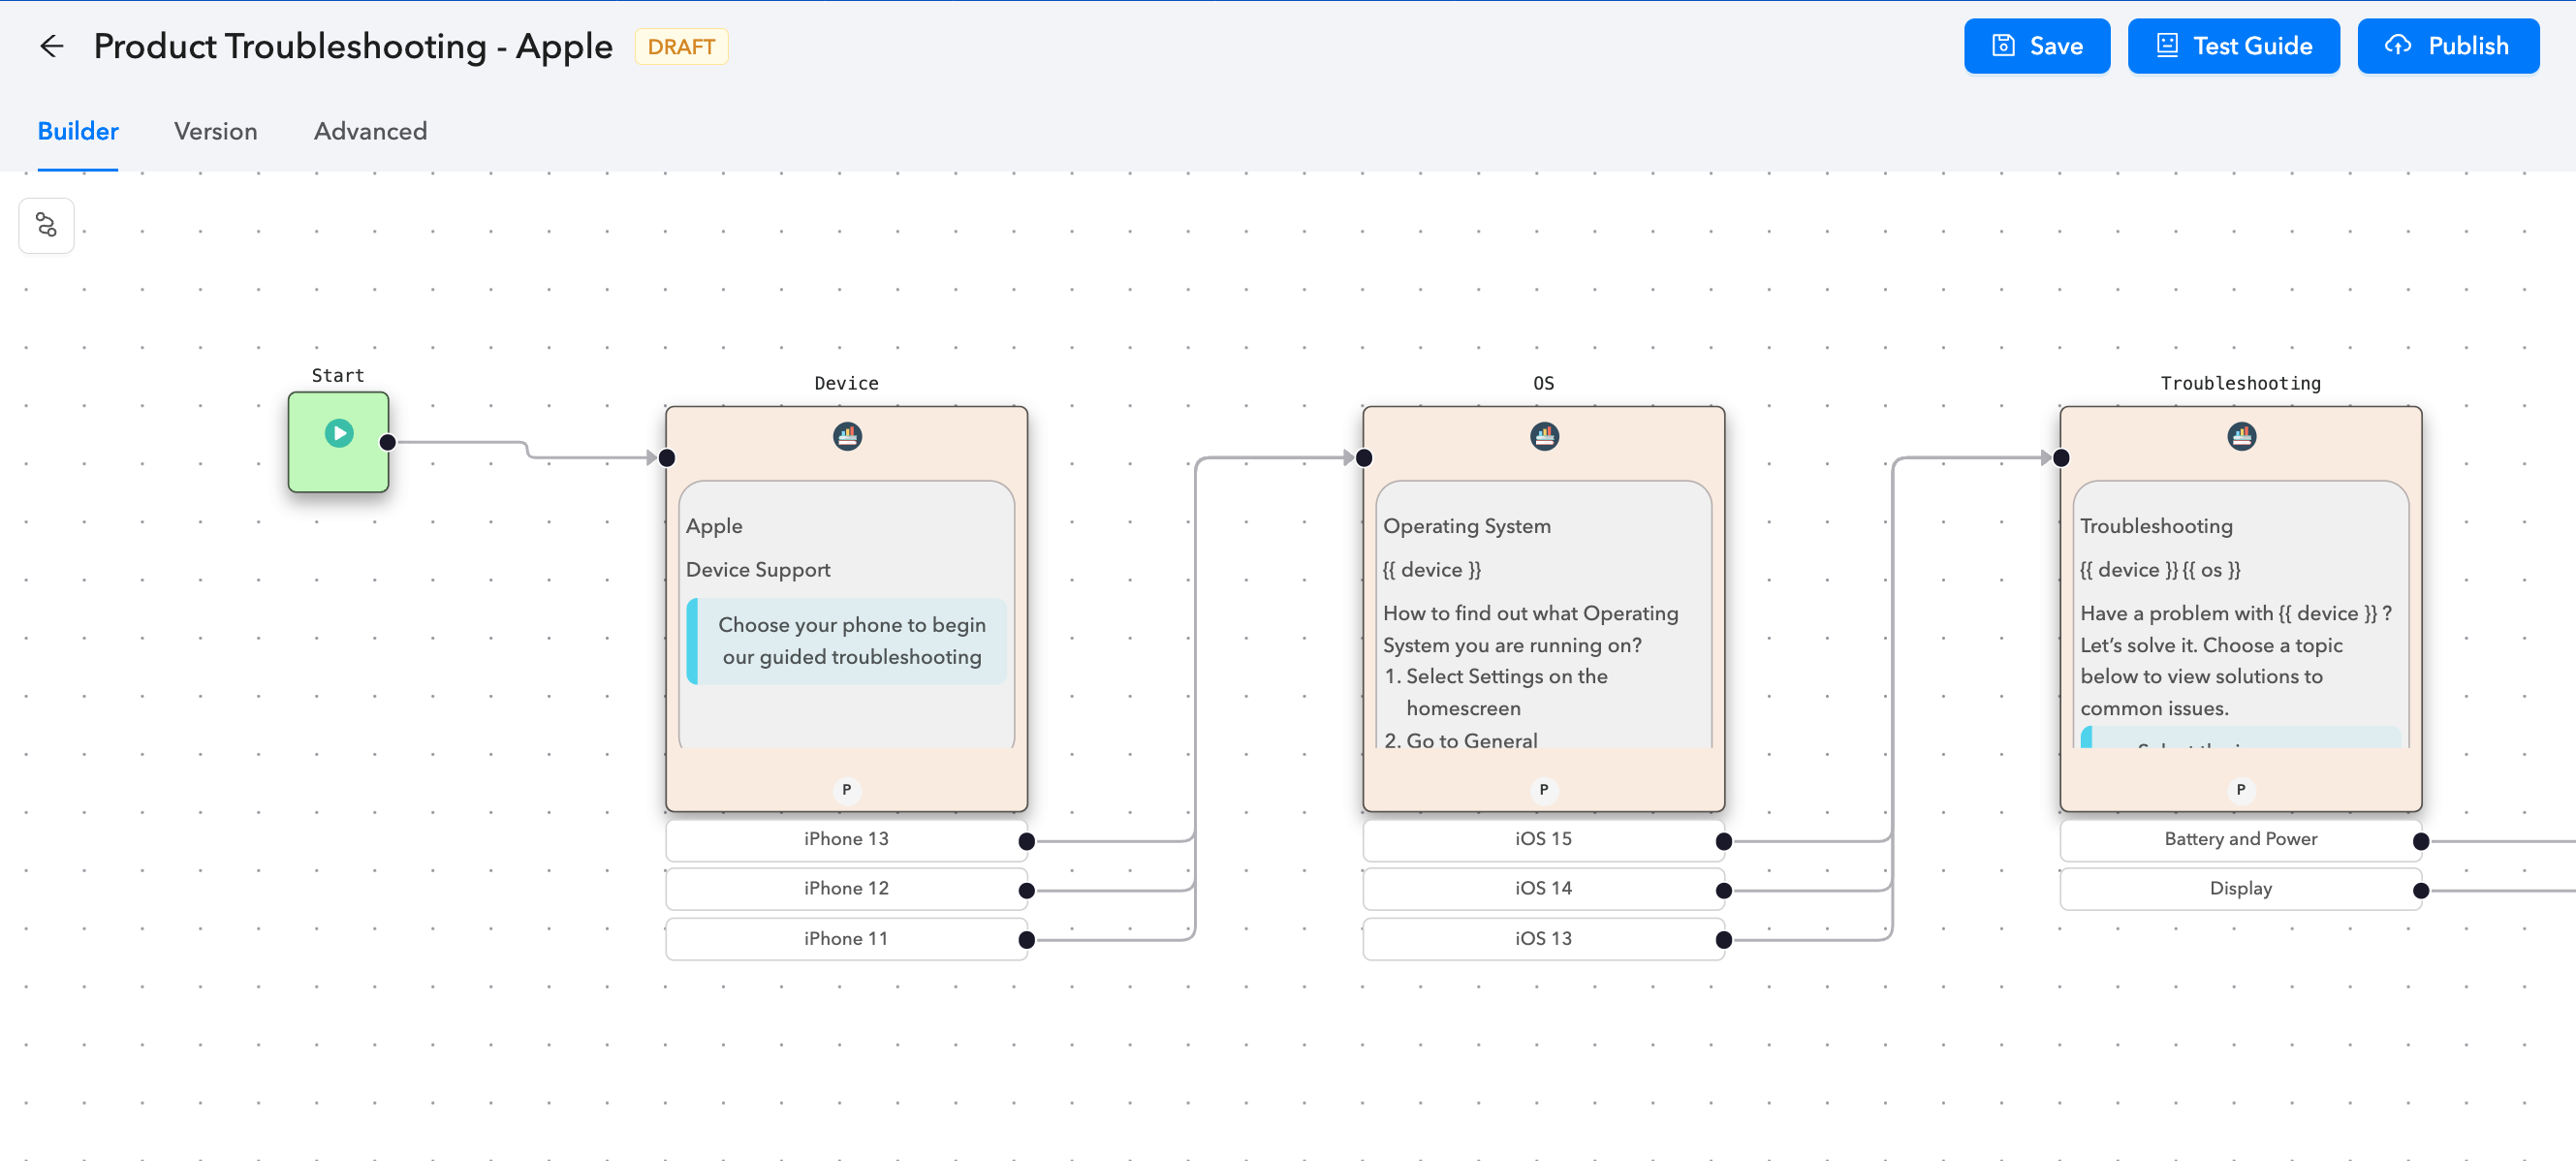Click the back arrow icon
The width and height of the screenshot is (2576, 1161).
51,46
